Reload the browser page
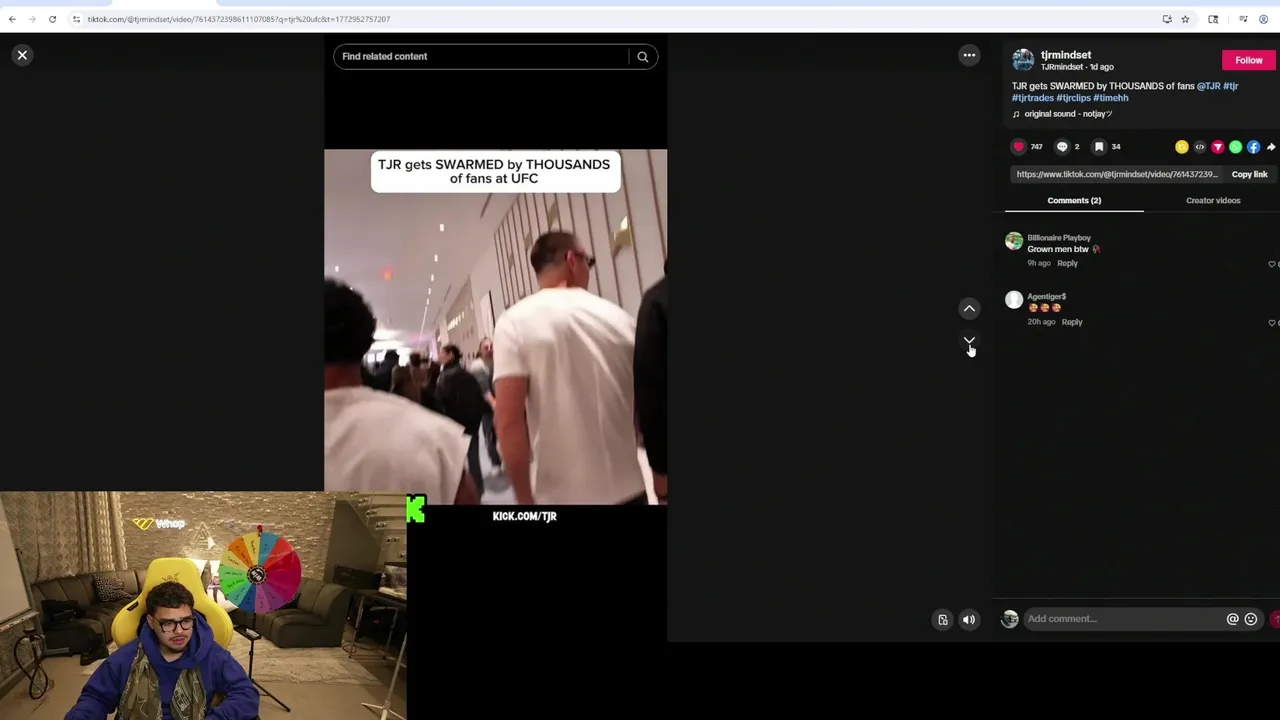Viewport: 1280px width, 720px height. pos(52,19)
